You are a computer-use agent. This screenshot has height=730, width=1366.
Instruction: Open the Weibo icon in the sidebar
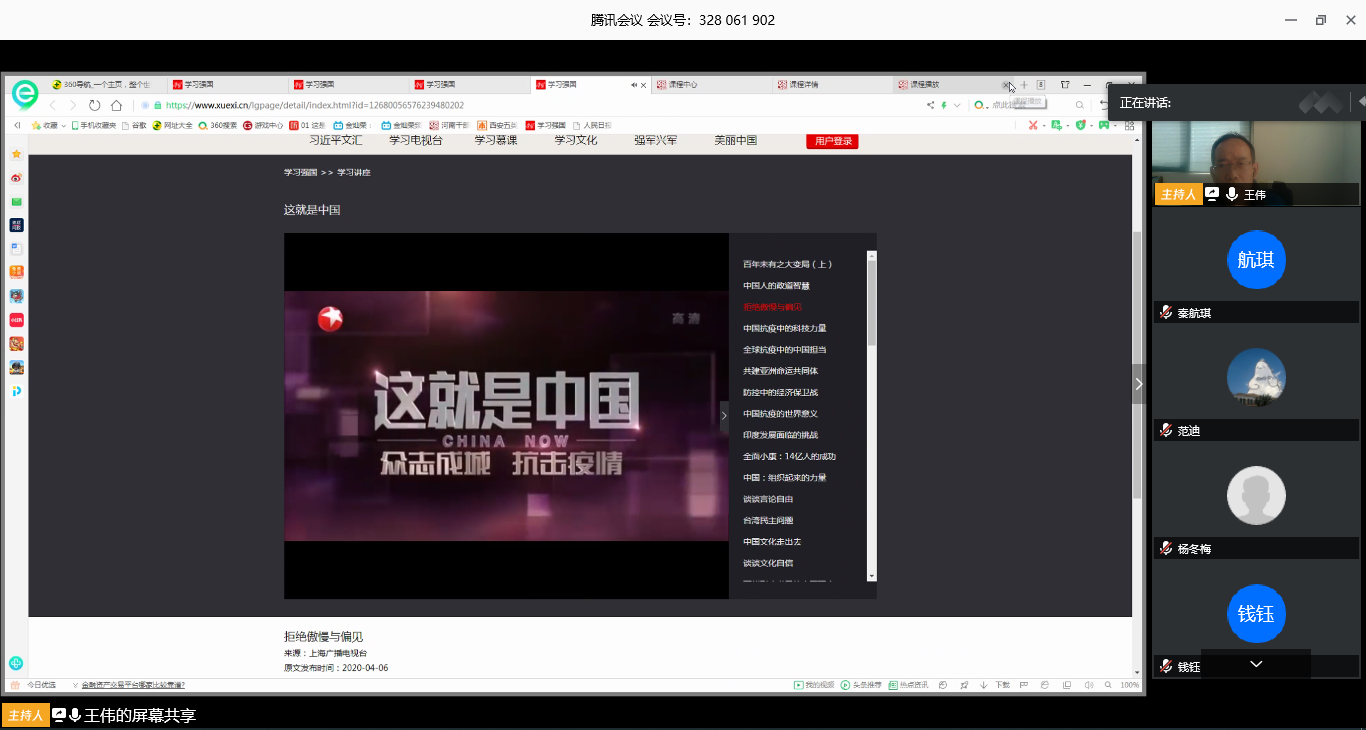point(16,178)
